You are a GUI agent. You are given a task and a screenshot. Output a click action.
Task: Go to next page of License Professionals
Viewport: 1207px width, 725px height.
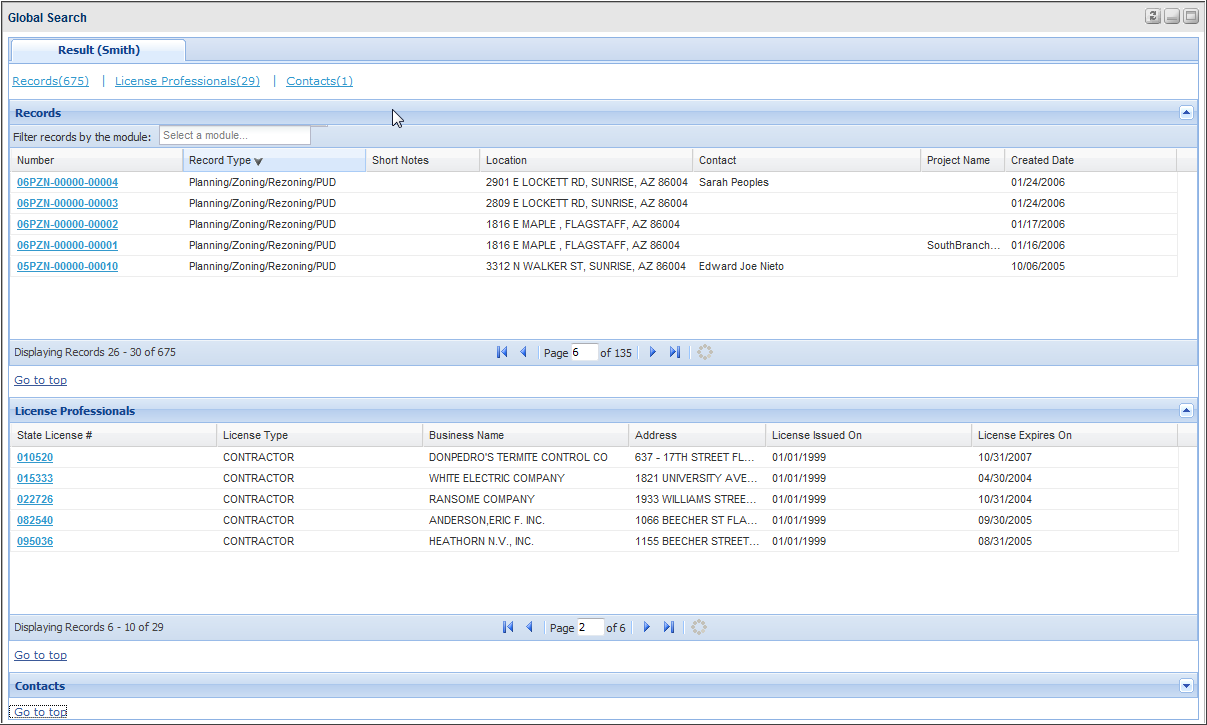pos(647,627)
